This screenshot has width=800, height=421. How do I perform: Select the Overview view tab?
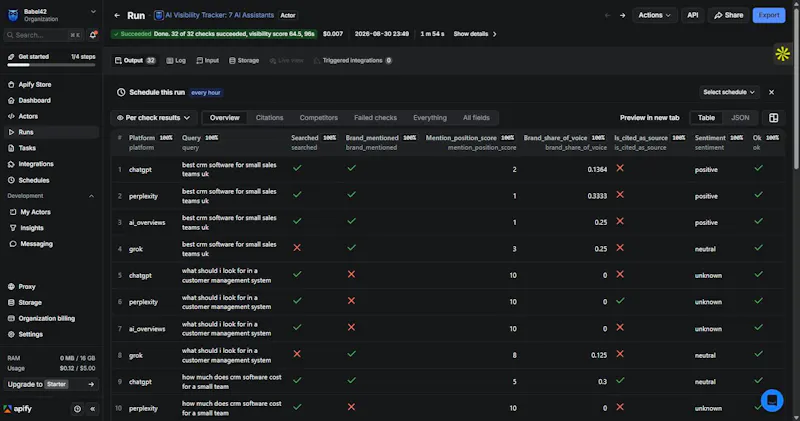coord(224,118)
